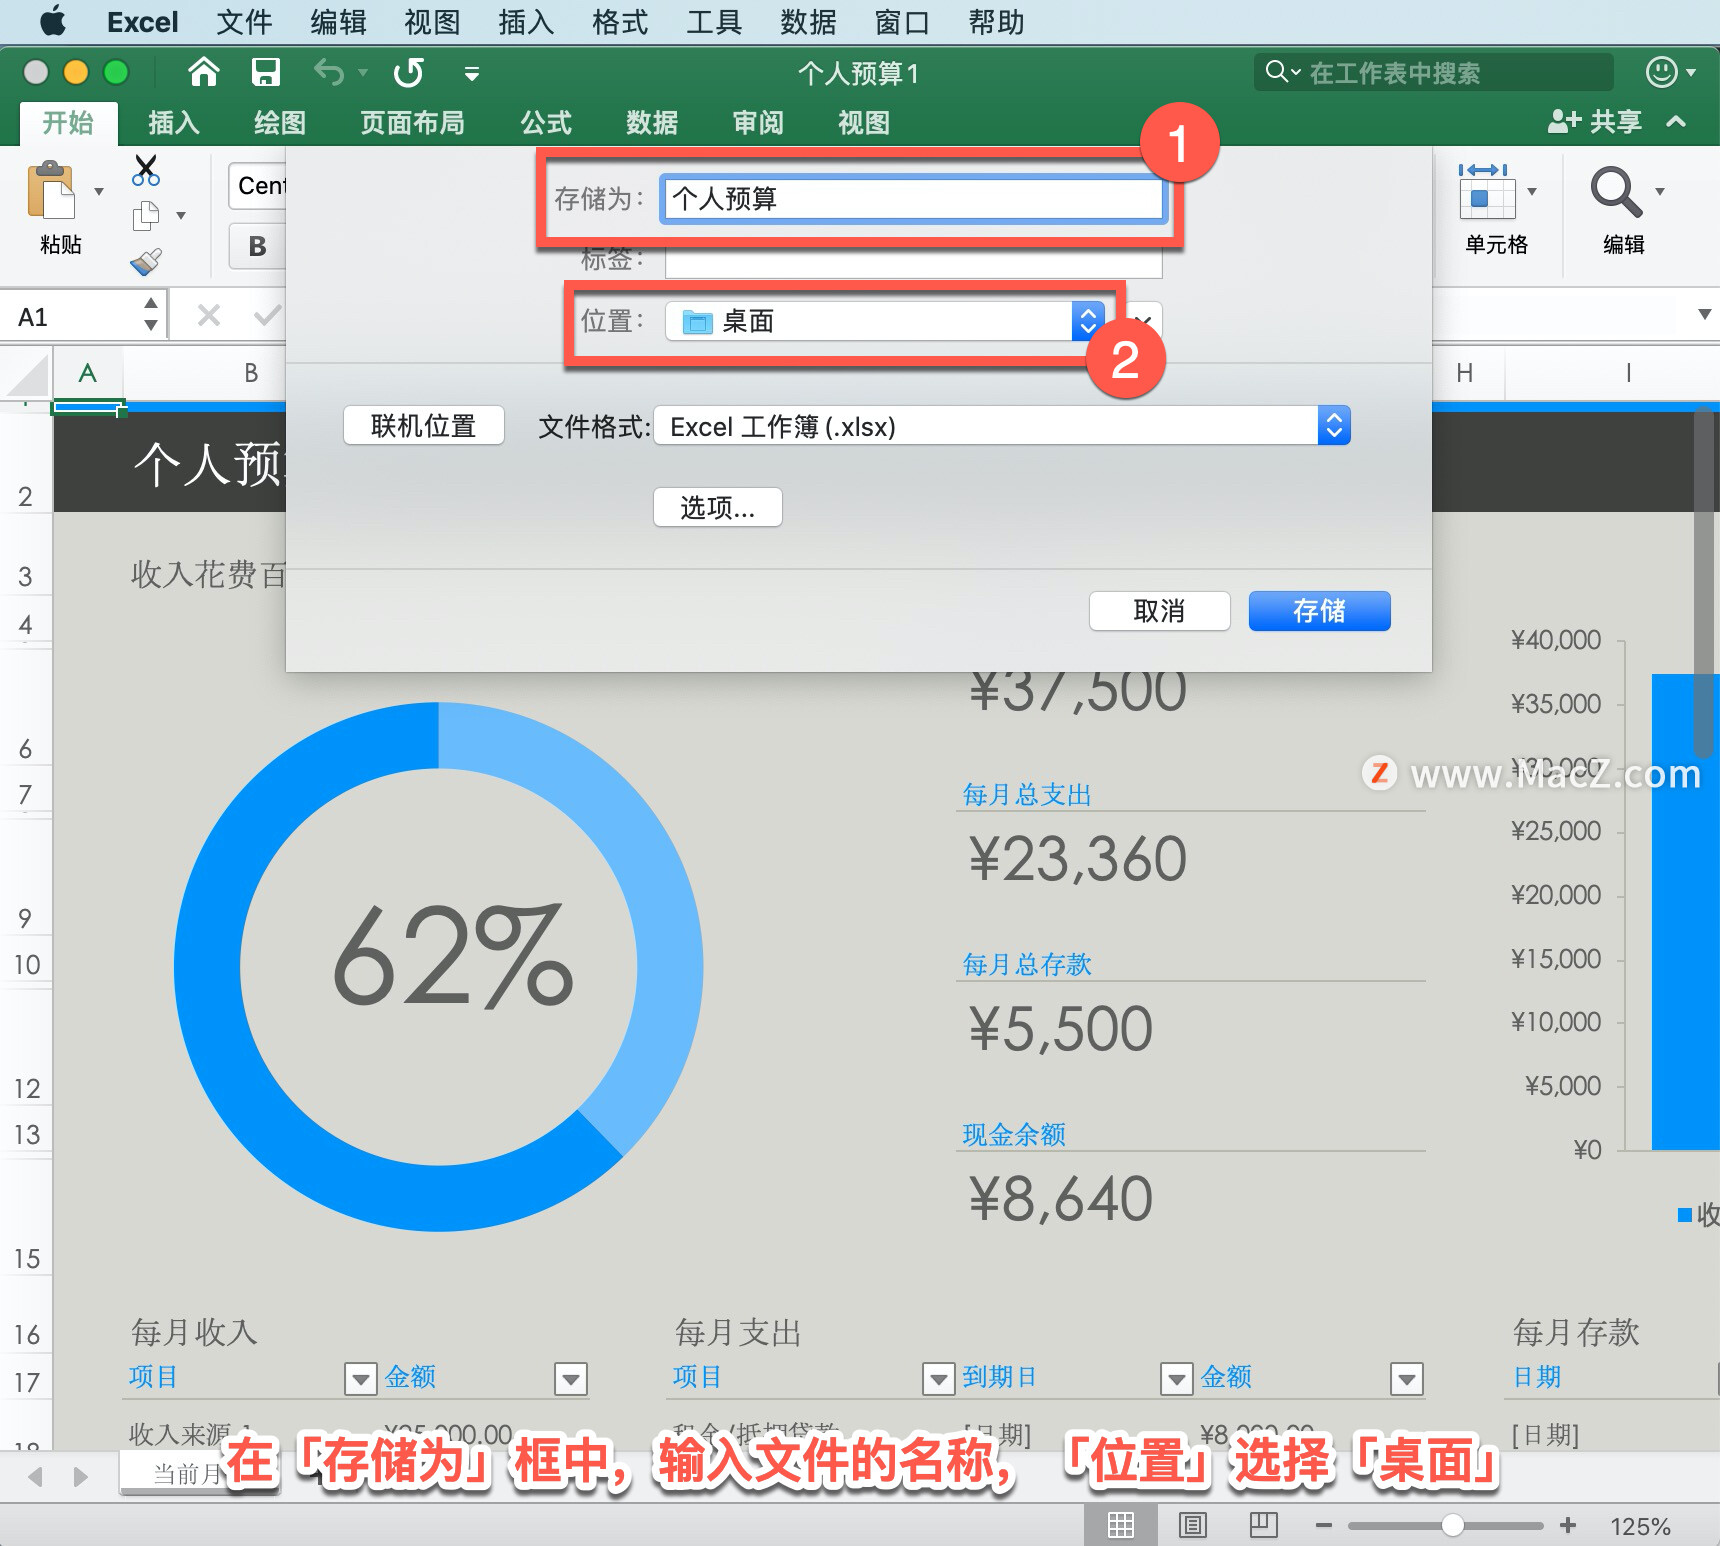The height and width of the screenshot is (1546, 1720).
Task: Open the Location (位置) popup selector
Action: 885,321
